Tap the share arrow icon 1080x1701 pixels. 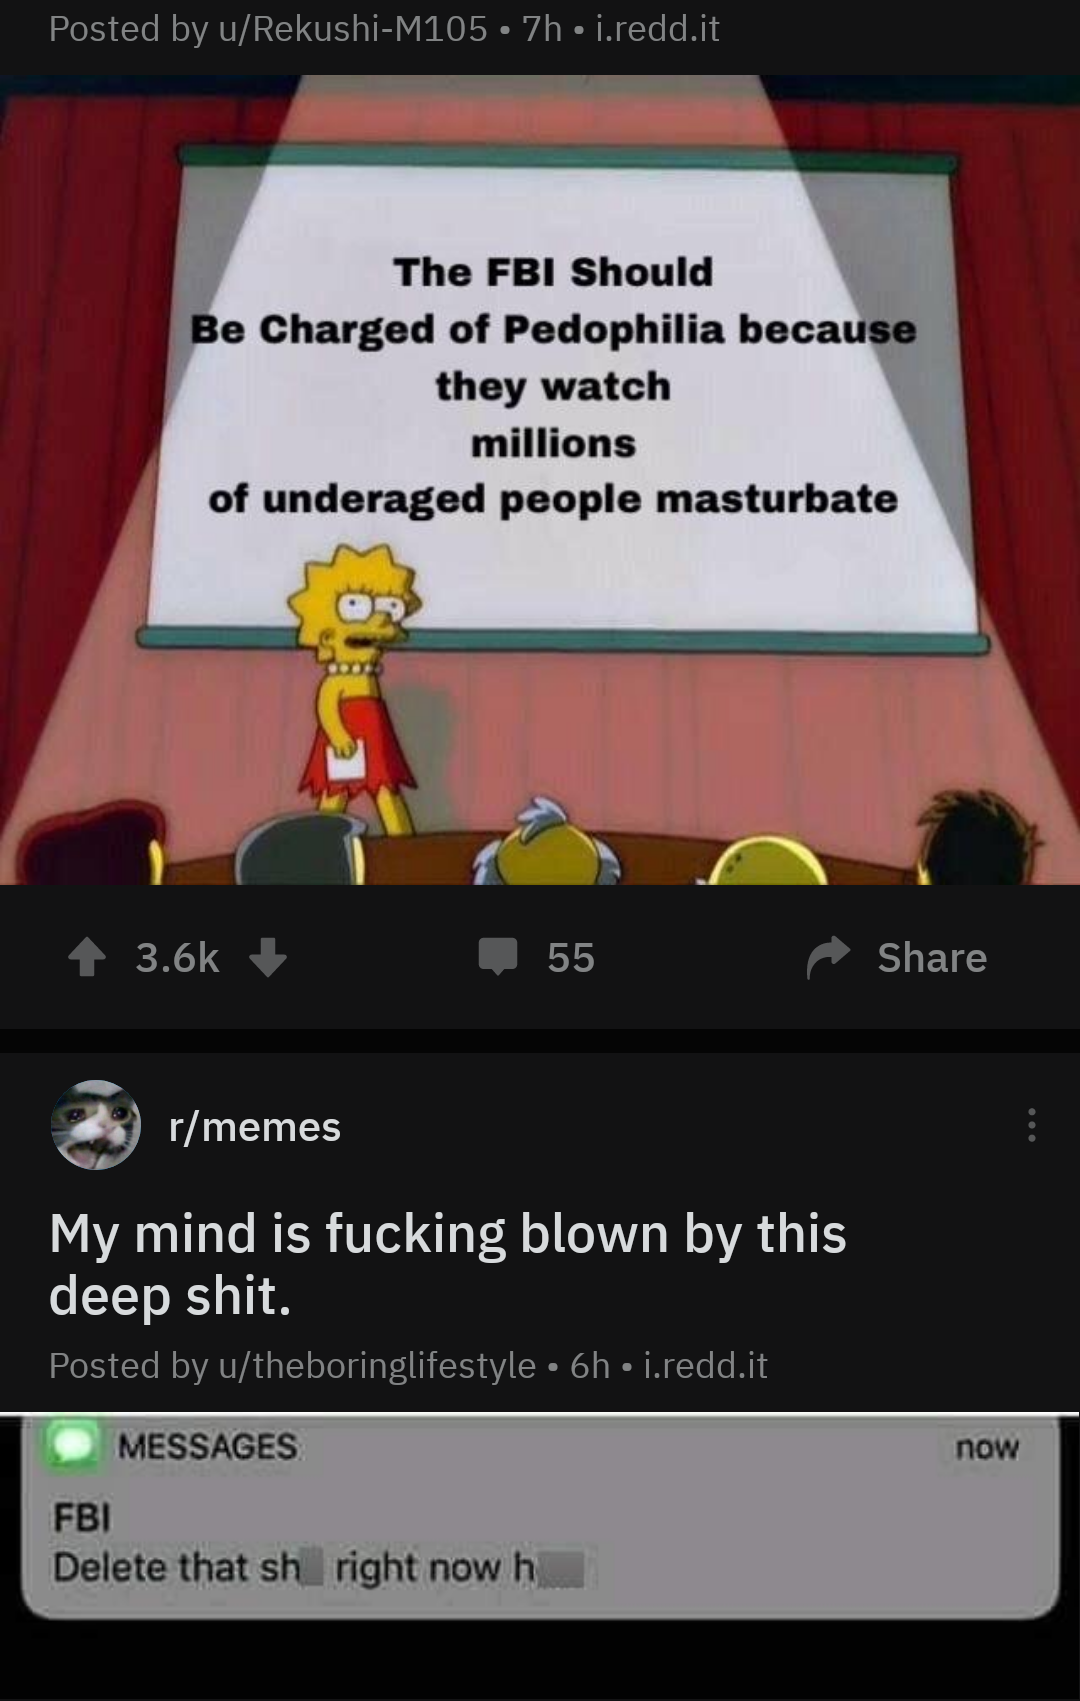(828, 957)
